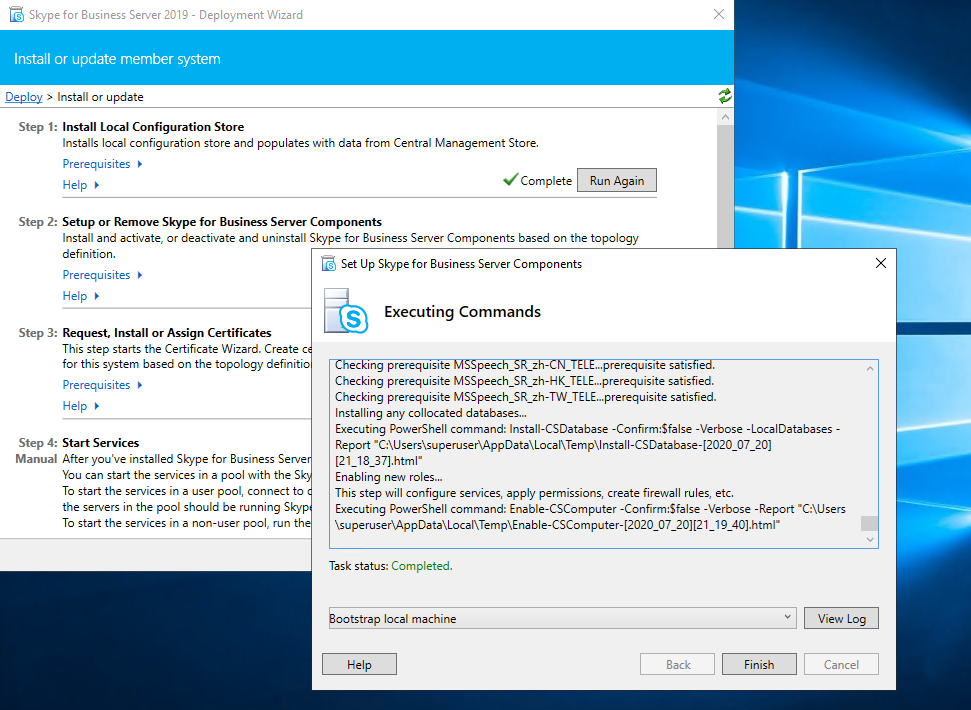Expand Prerequisites under Step 3
Viewport: 971px width, 710px height.
(x=102, y=385)
